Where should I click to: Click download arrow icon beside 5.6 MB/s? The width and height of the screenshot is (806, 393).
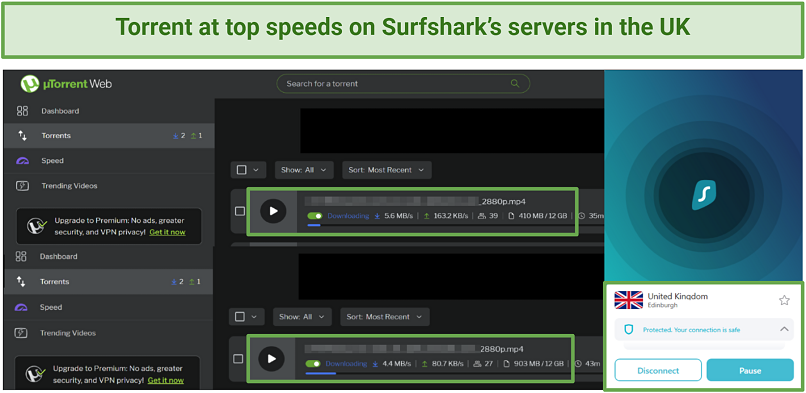377,216
